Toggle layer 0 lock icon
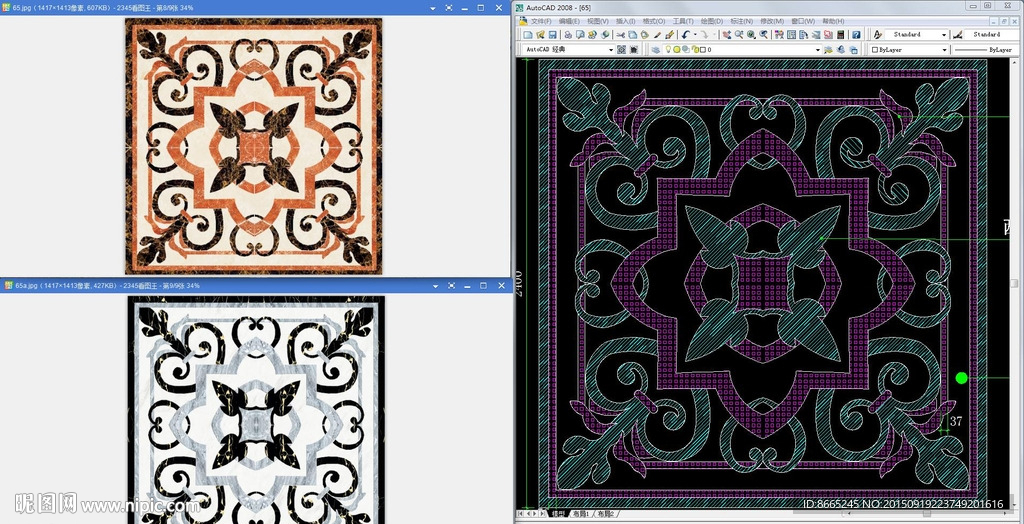 pyautogui.click(x=696, y=50)
